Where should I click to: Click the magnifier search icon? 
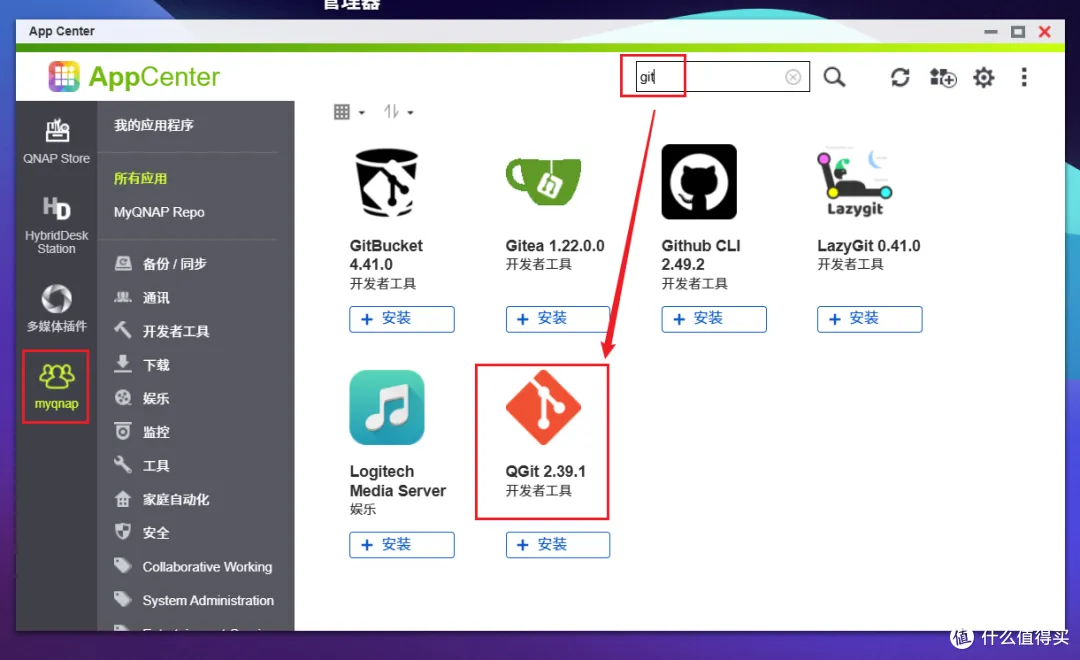[x=834, y=77]
